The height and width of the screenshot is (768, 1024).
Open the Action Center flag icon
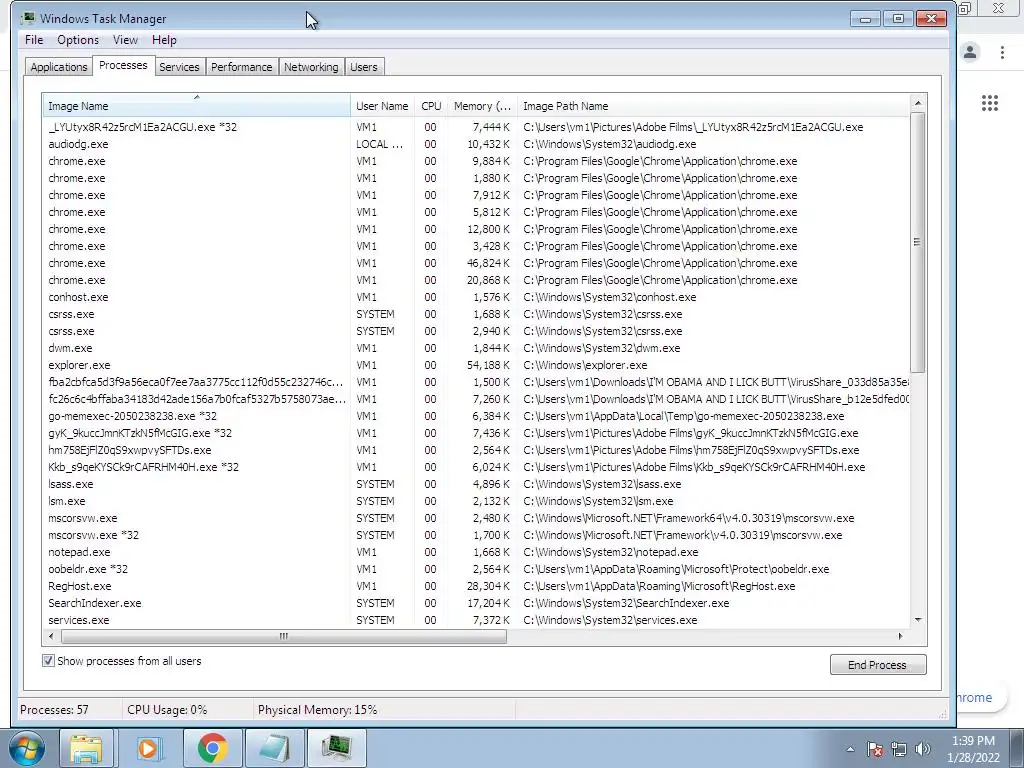pos(874,749)
